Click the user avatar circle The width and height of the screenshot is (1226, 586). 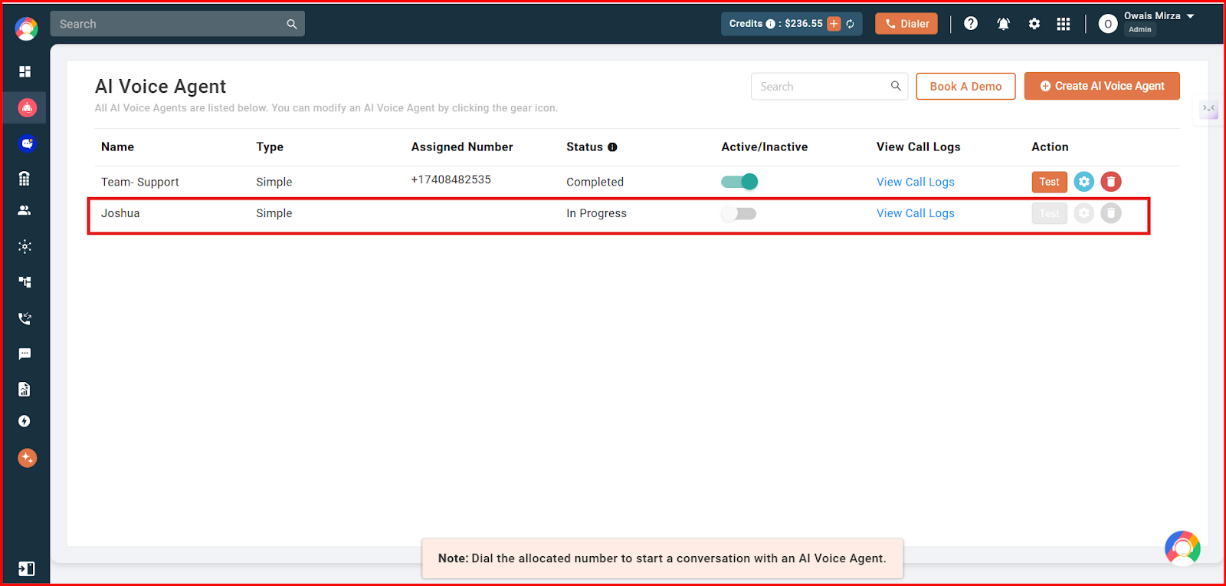[1107, 24]
